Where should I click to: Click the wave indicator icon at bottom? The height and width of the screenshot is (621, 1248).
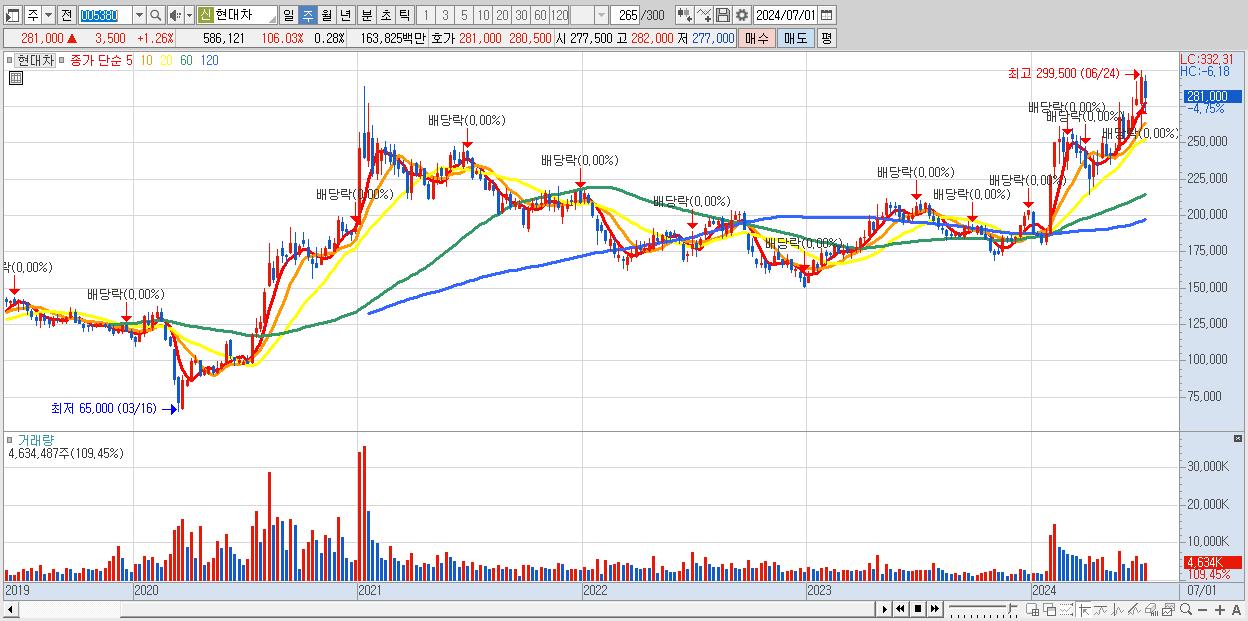[1118, 609]
